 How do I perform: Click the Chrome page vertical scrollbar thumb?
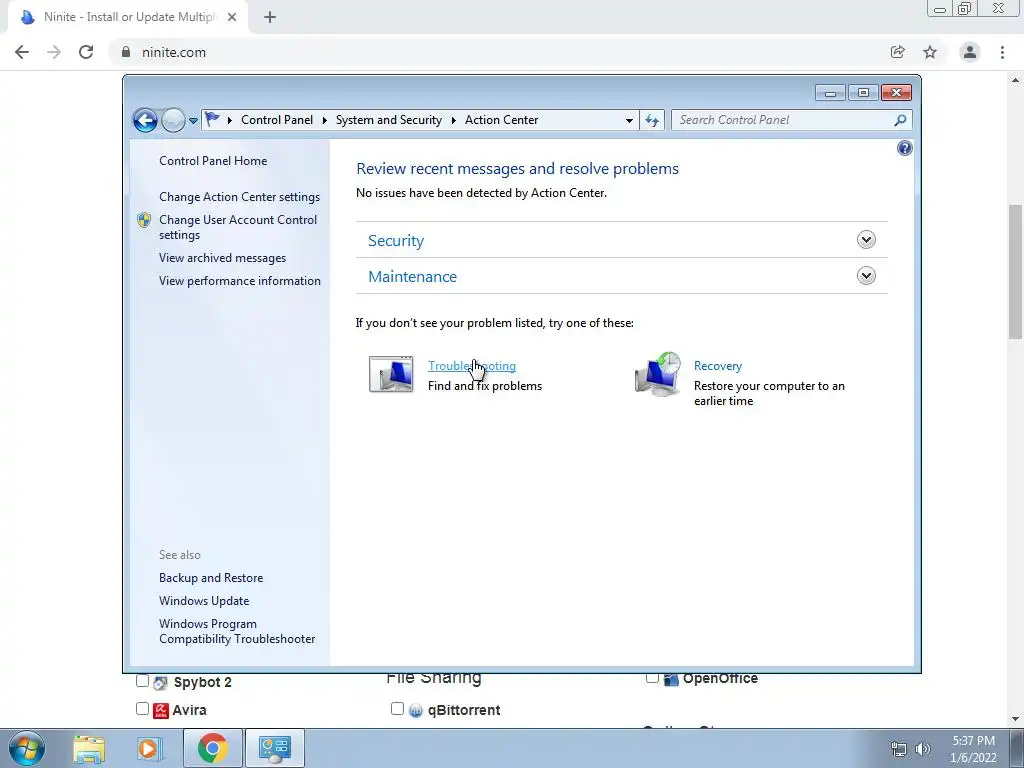pyautogui.click(x=1016, y=272)
